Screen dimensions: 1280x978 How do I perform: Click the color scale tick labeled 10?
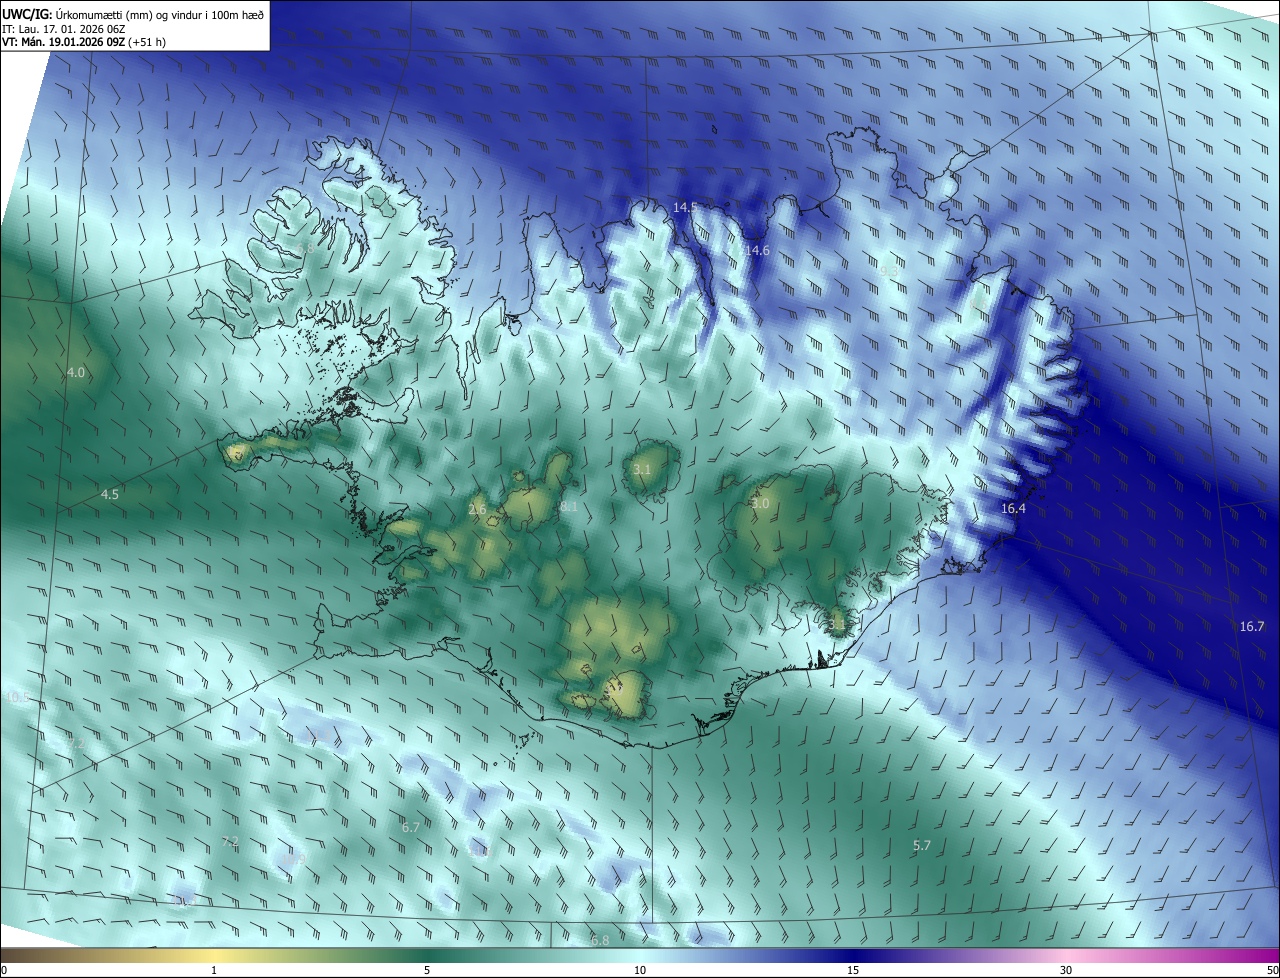coord(640,970)
